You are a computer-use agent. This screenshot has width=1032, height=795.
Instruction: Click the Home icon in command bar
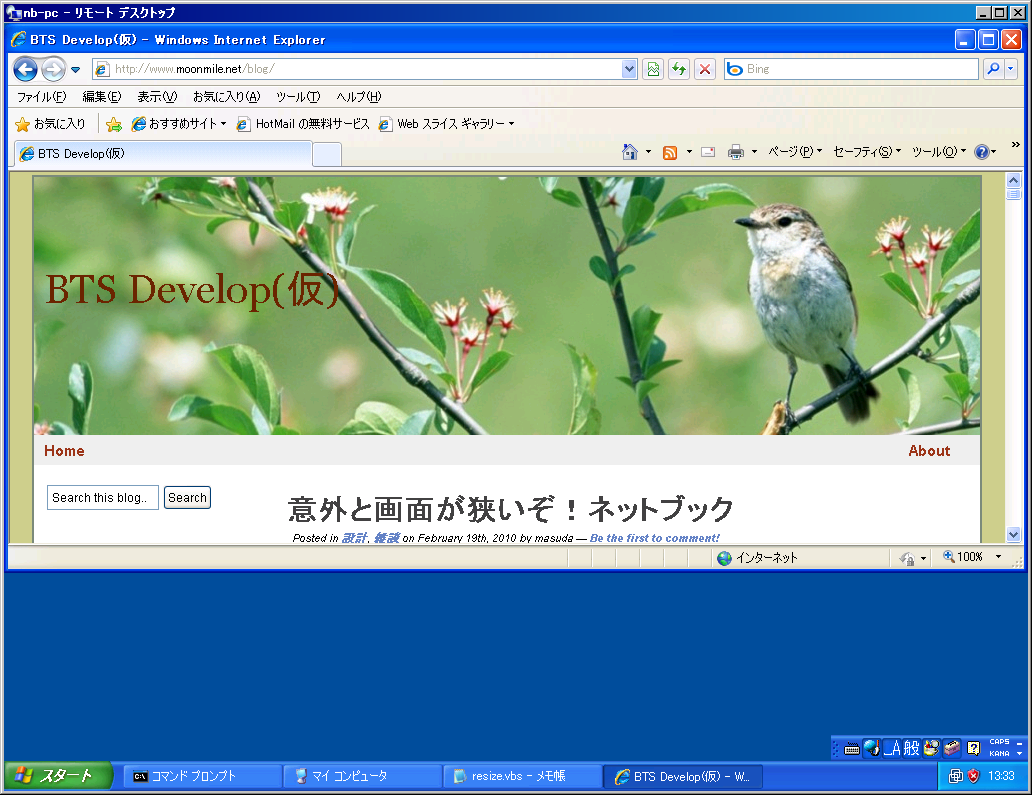pyautogui.click(x=630, y=152)
